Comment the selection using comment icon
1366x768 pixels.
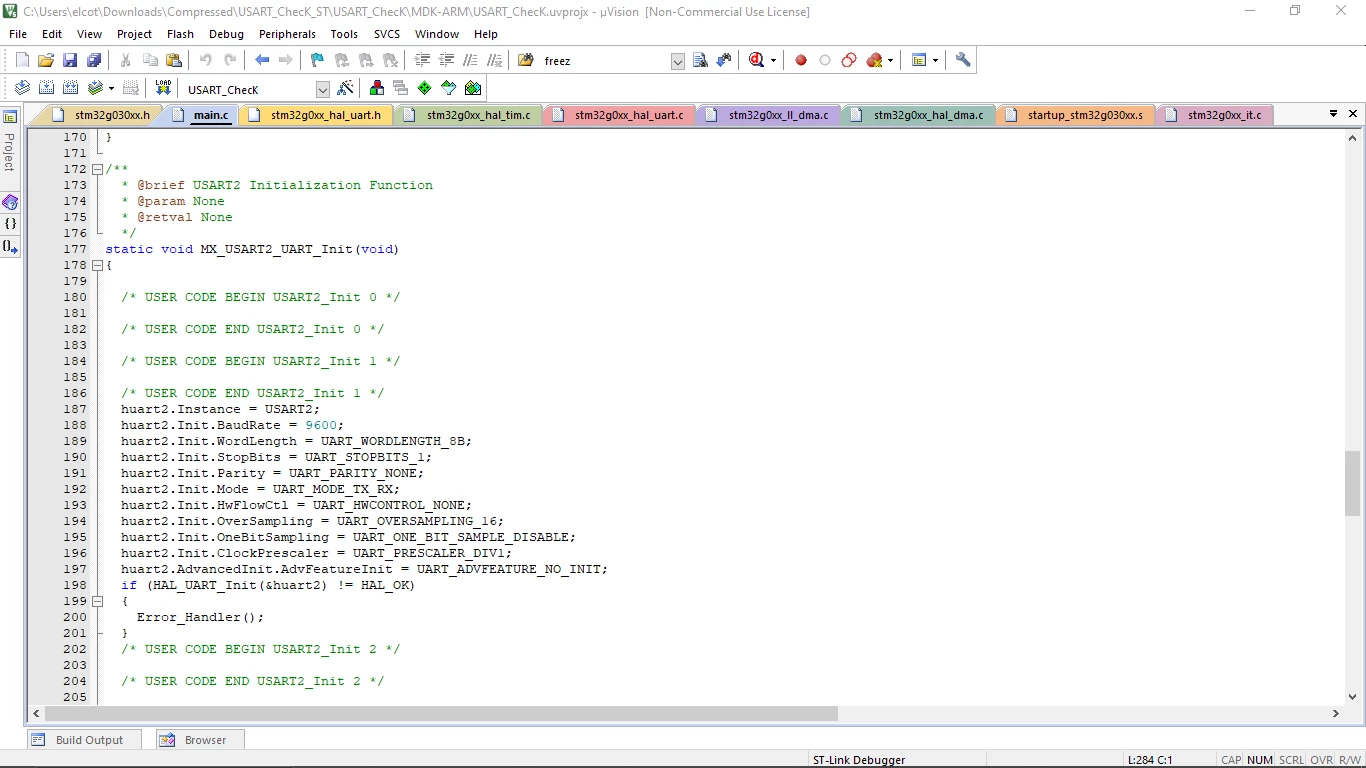pos(470,60)
